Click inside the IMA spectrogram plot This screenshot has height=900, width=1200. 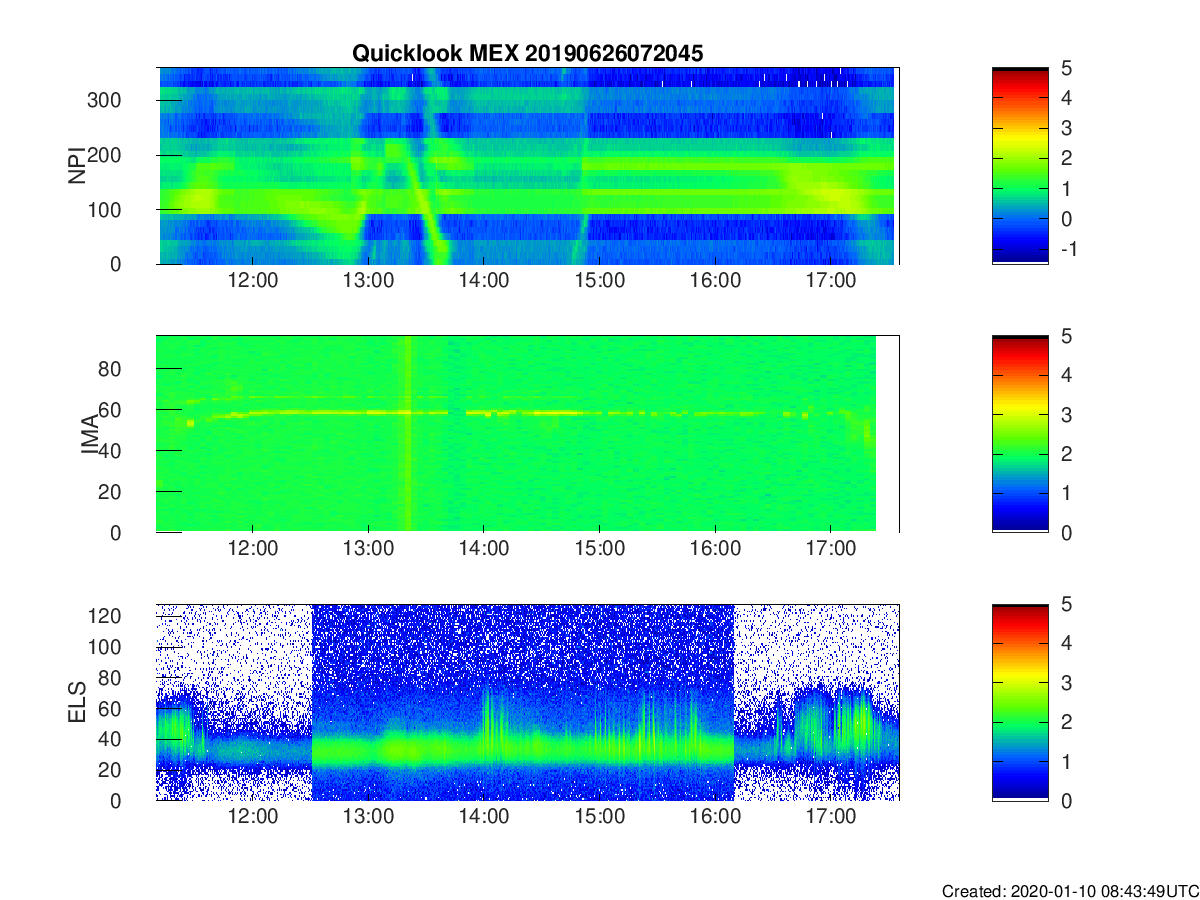tap(527, 434)
